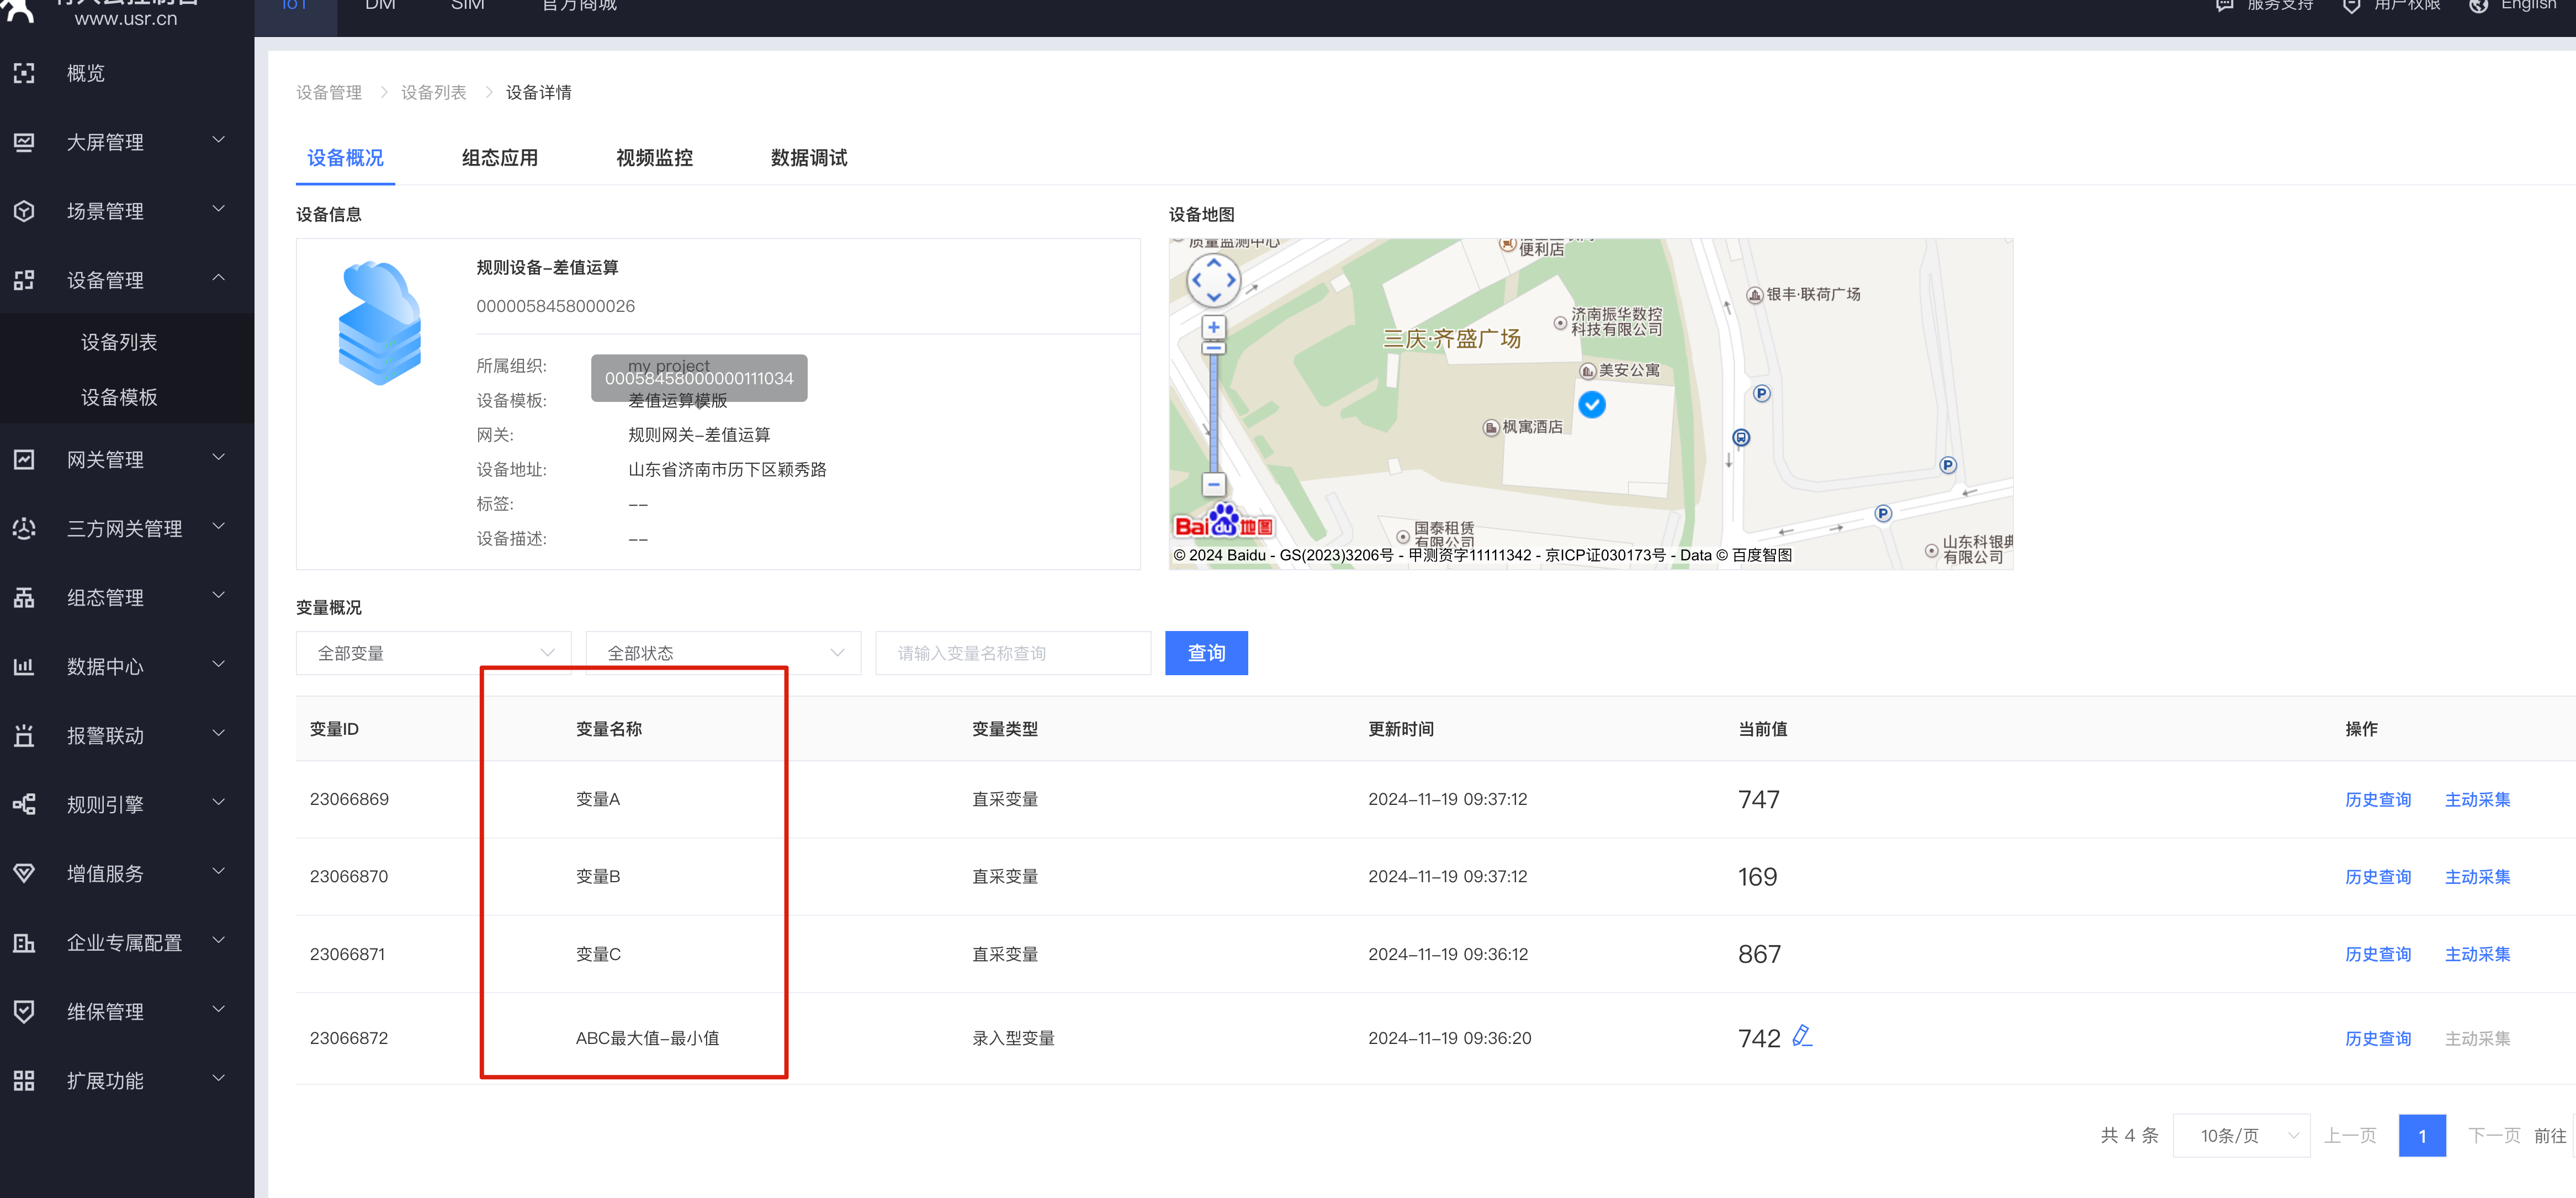Click device serial 0000058458000026
The width and height of the screenshot is (2576, 1198).
pos(555,306)
